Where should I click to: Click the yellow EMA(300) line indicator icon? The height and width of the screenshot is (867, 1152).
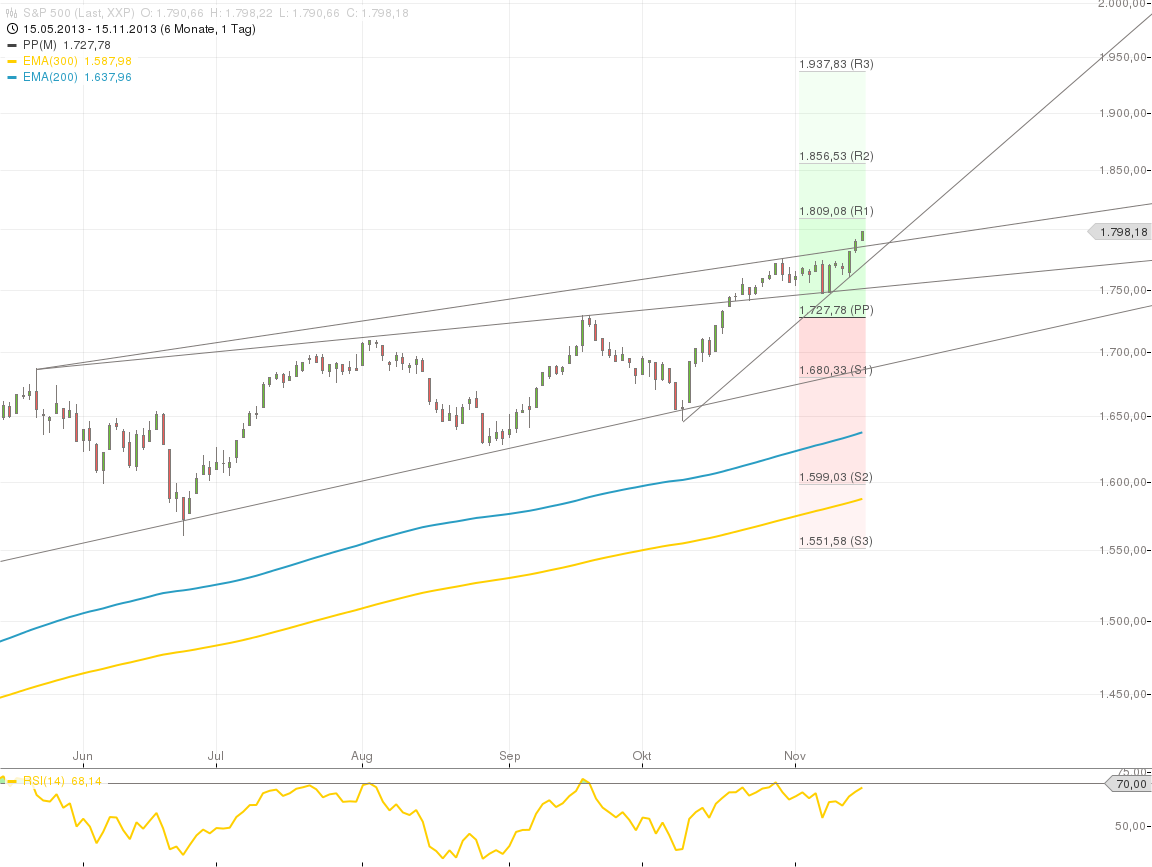(x=12, y=60)
